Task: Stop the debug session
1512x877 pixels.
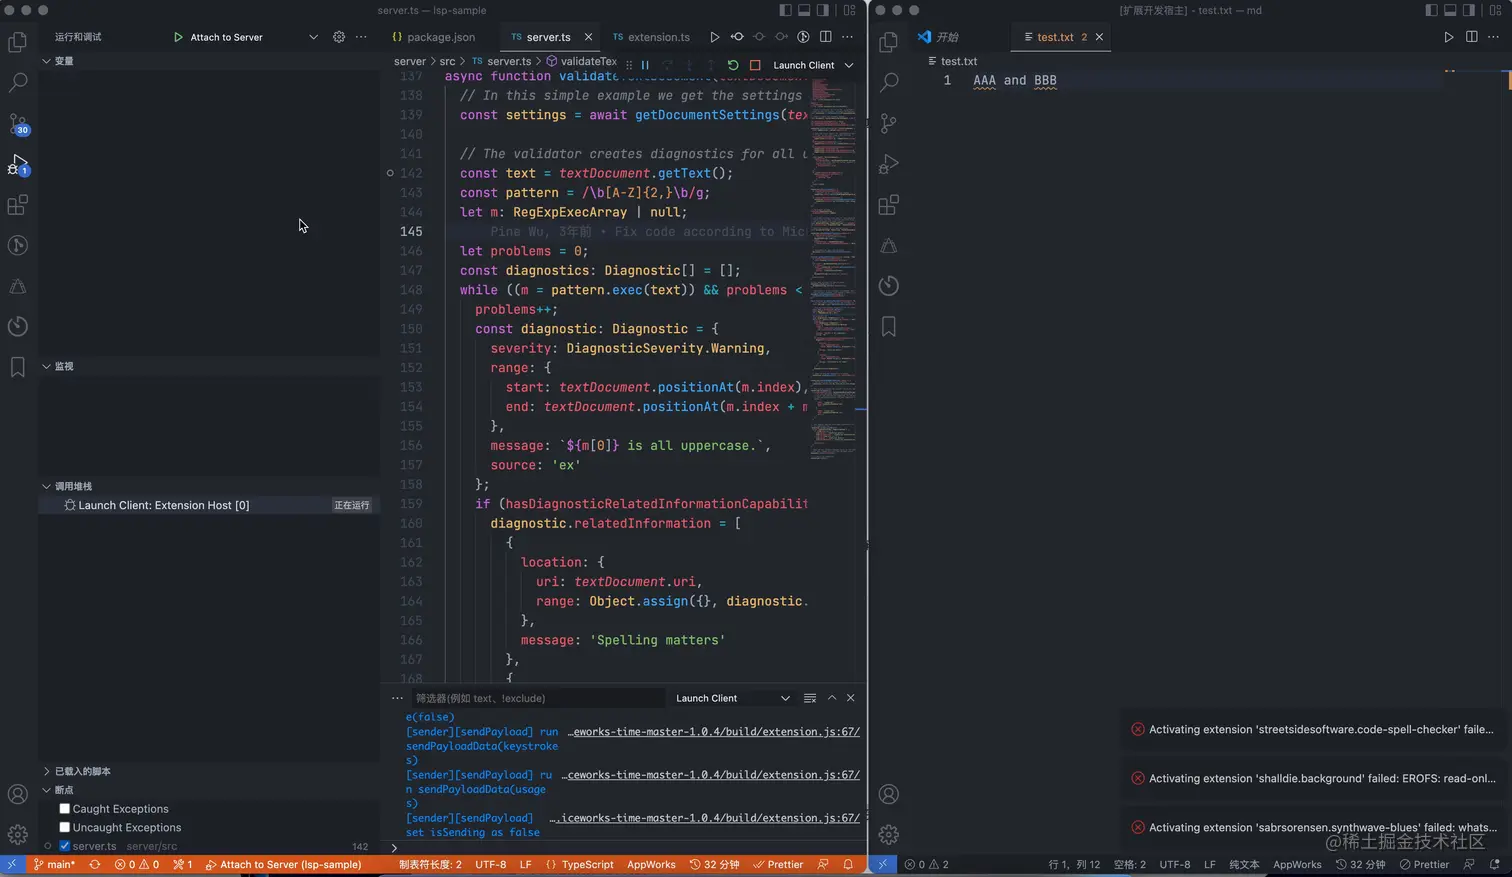Action: [x=755, y=65]
